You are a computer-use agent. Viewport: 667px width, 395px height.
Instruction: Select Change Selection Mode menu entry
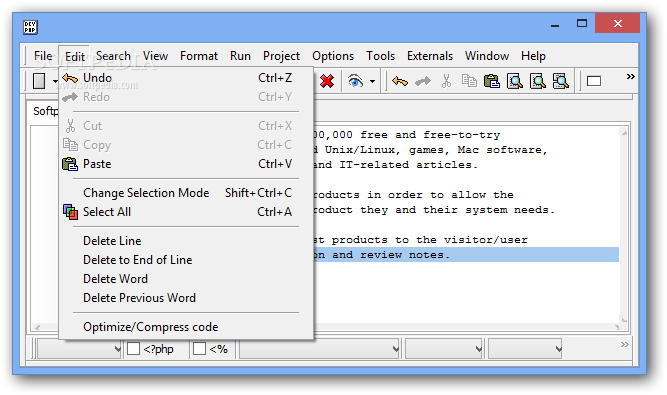[x=186, y=193]
